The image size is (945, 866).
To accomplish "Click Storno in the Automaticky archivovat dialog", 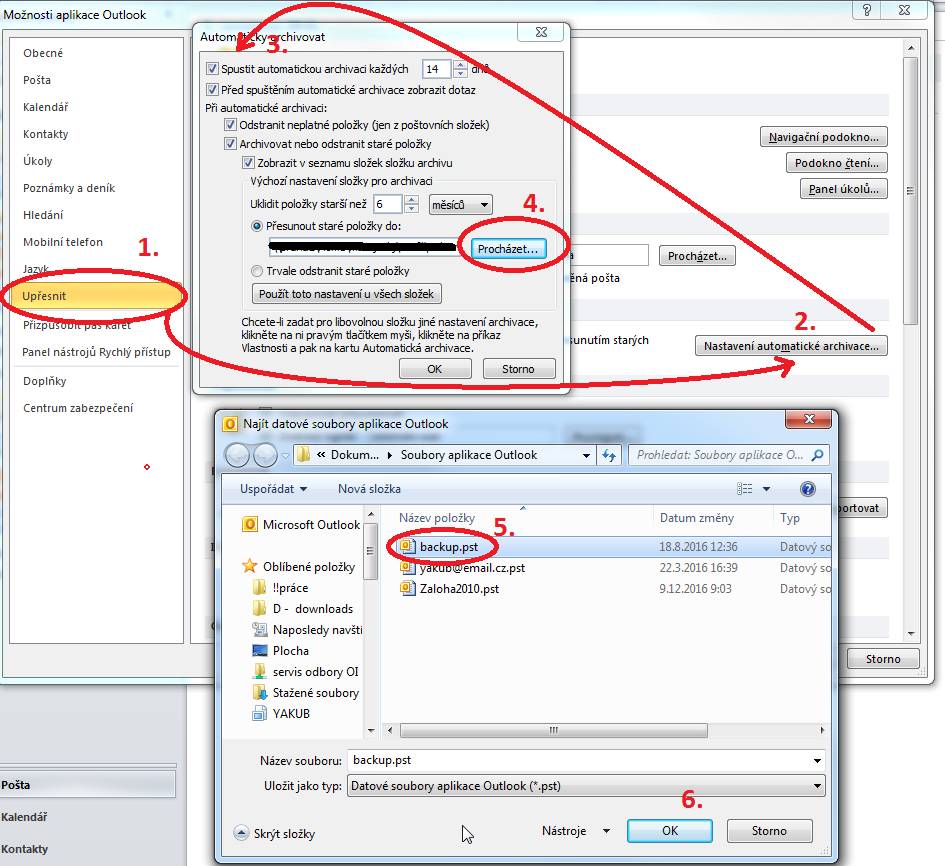I will point(518,369).
